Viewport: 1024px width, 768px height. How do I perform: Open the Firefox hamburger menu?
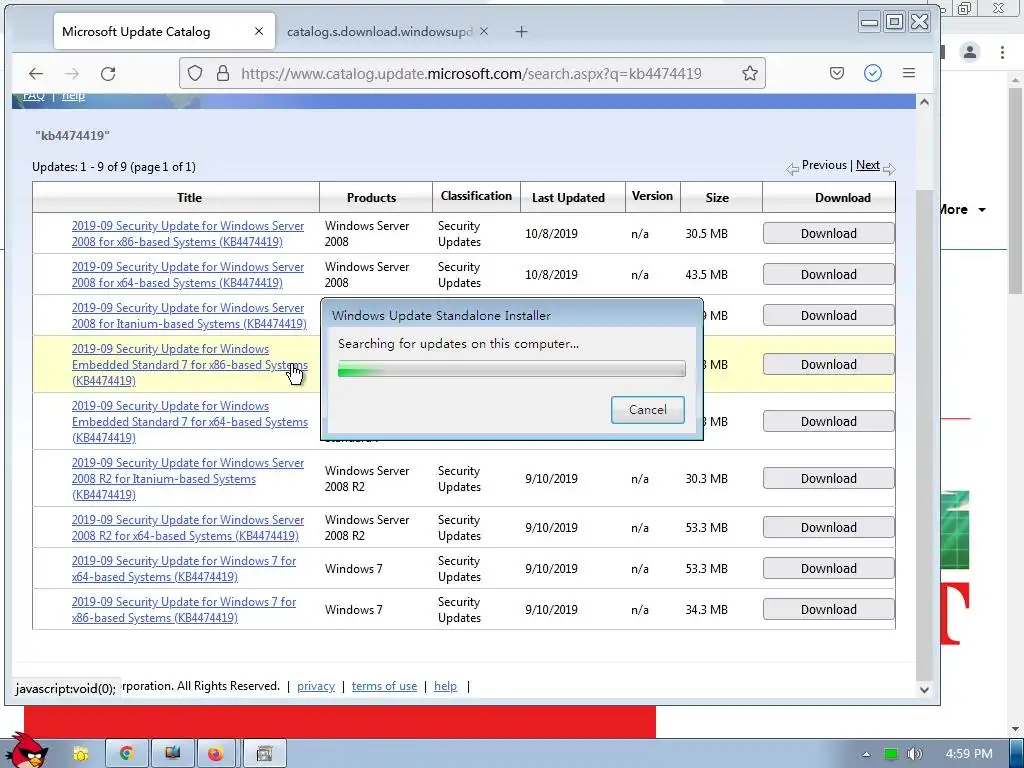(908, 73)
